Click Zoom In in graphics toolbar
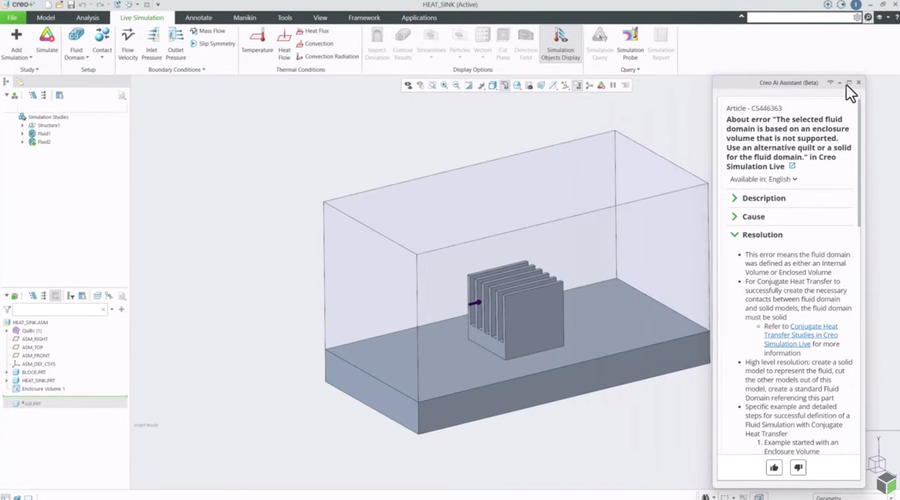The image size is (900, 500). (444, 86)
